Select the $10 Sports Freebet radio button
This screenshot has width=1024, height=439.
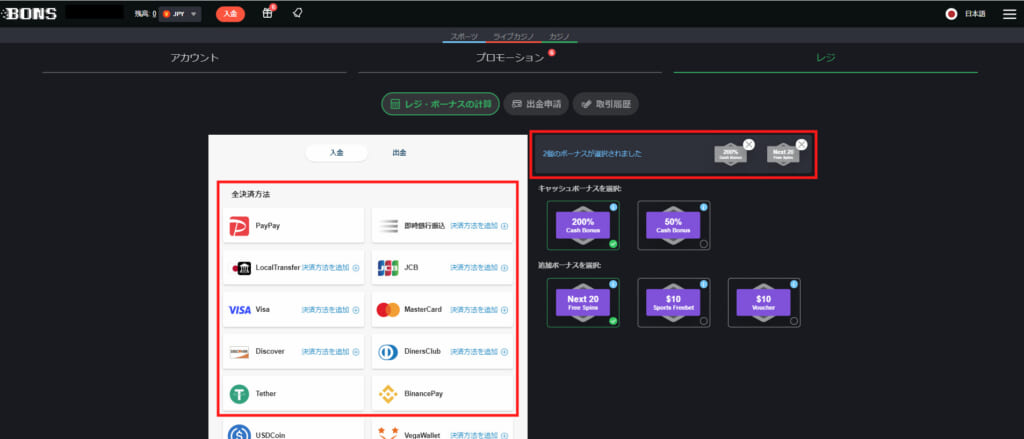pos(704,321)
